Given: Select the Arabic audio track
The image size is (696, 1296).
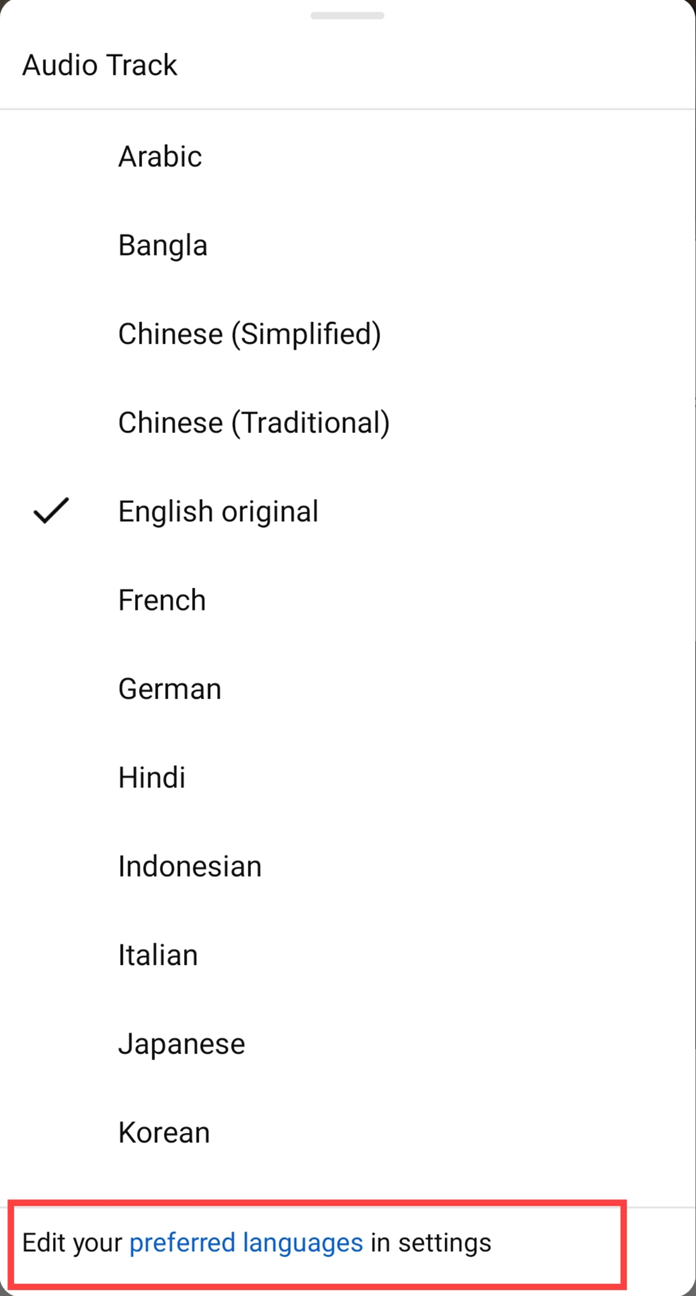Looking at the screenshot, I should 160,156.
